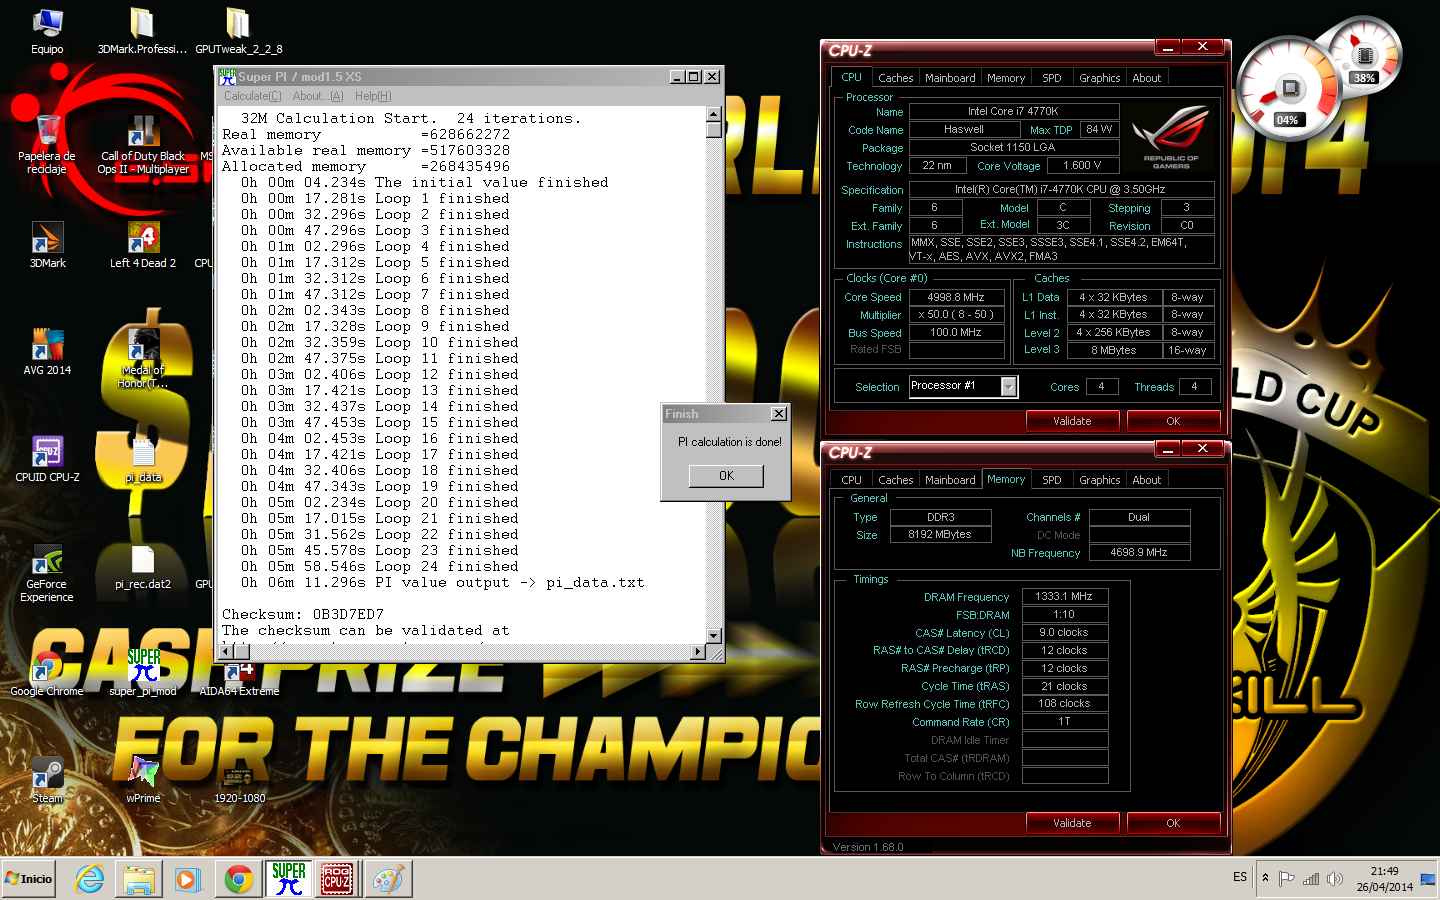Show hidden system tray icons
This screenshot has height=900, width=1440.
pyautogui.click(x=1265, y=878)
